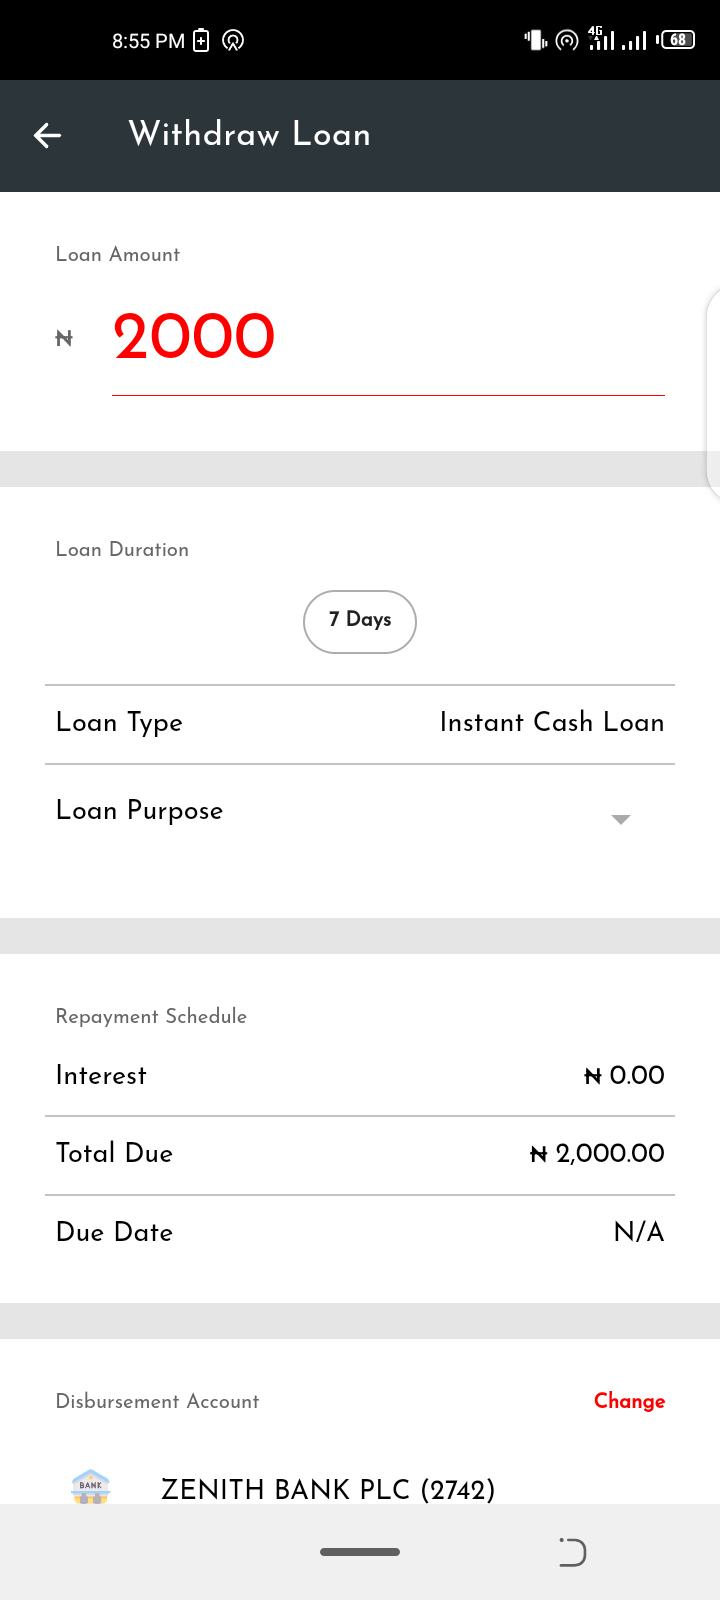
Task: Tap the Naira currency symbol
Action: (64, 338)
